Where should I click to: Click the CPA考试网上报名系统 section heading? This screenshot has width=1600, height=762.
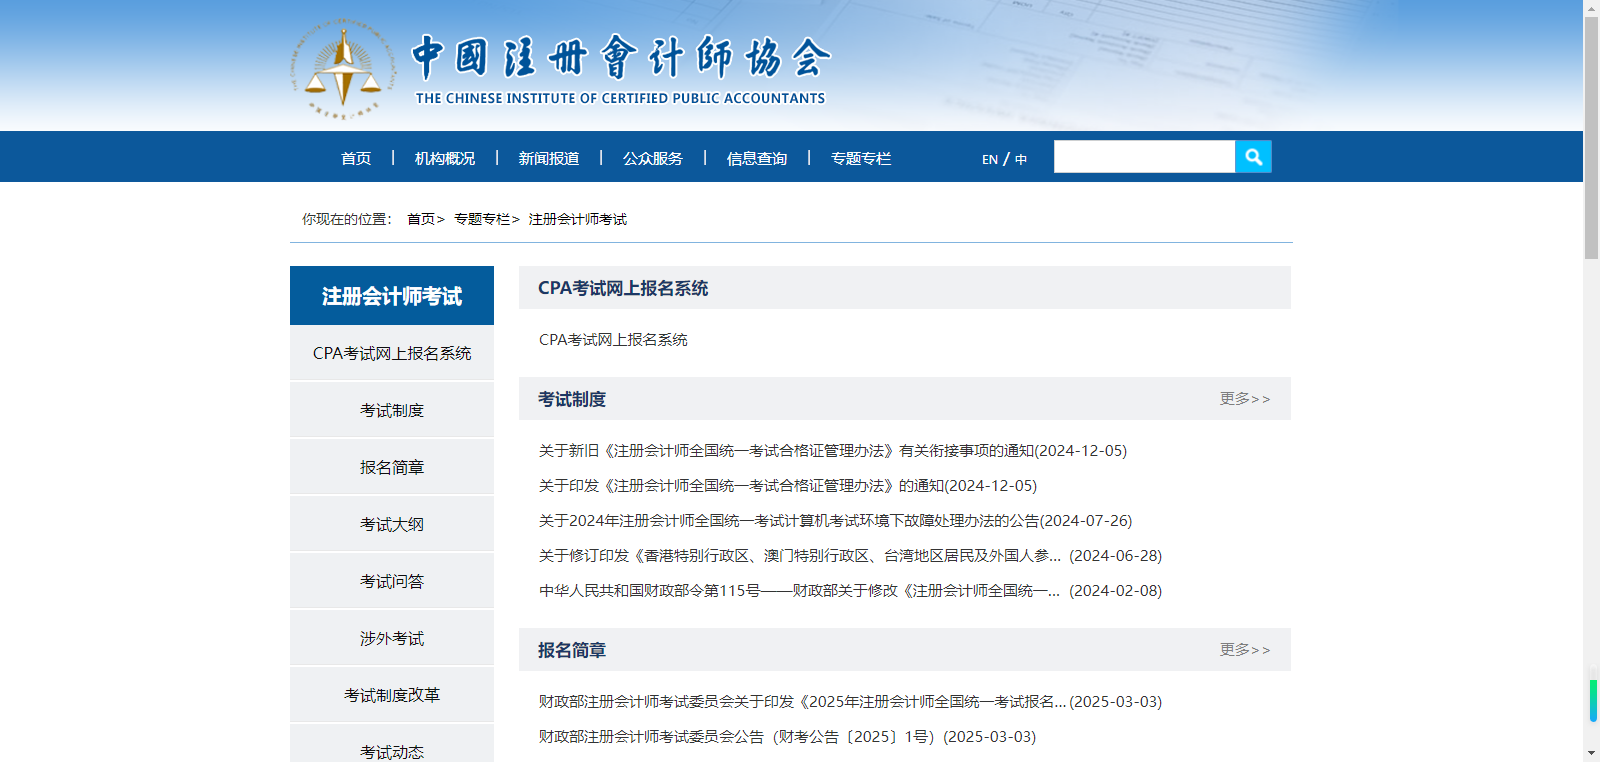click(623, 288)
